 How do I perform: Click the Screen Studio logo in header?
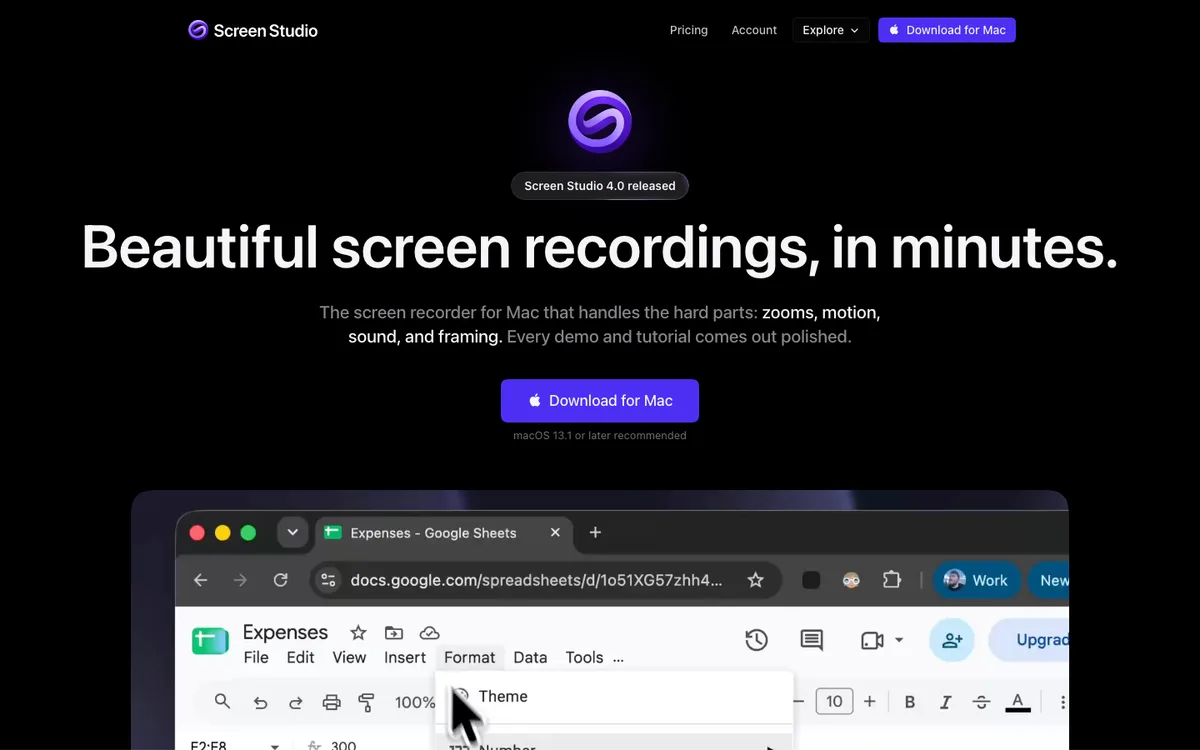(253, 30)
